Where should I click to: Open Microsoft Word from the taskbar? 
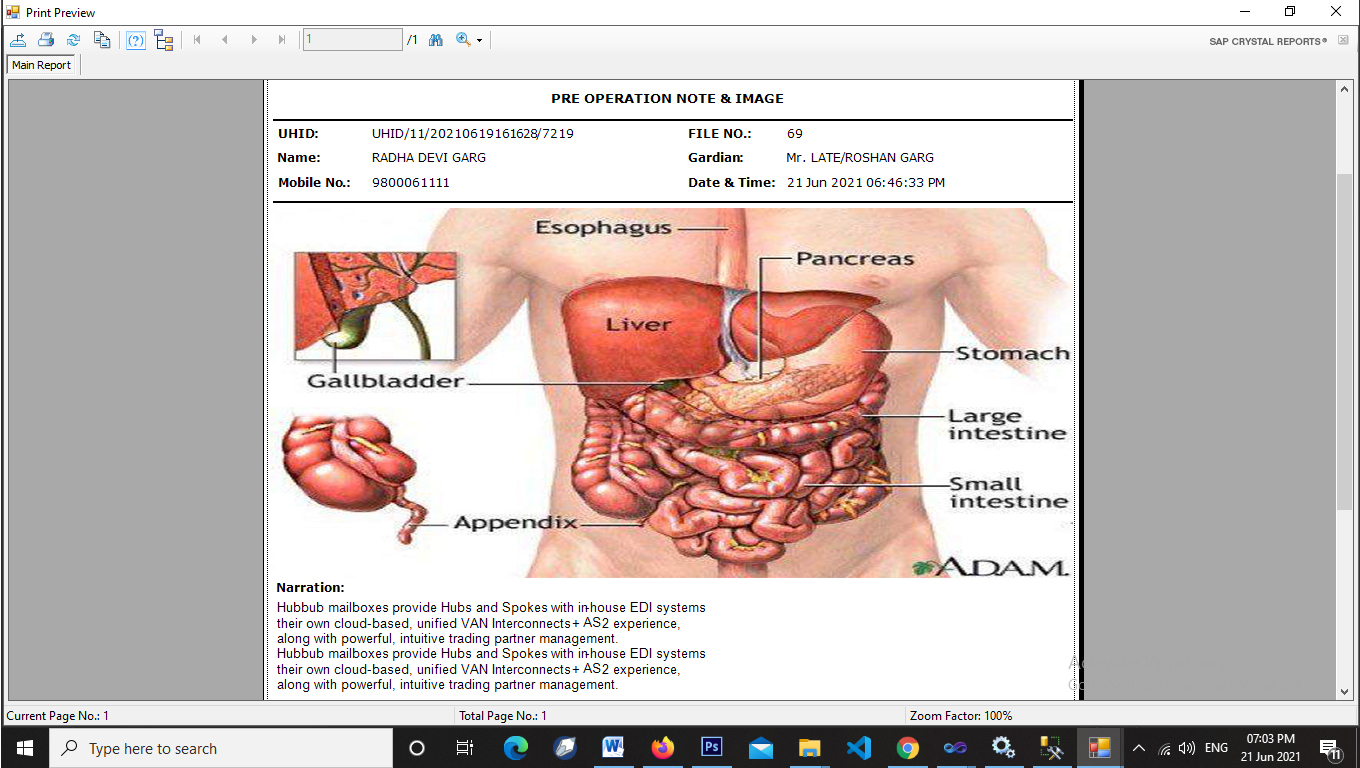point(613,748)
